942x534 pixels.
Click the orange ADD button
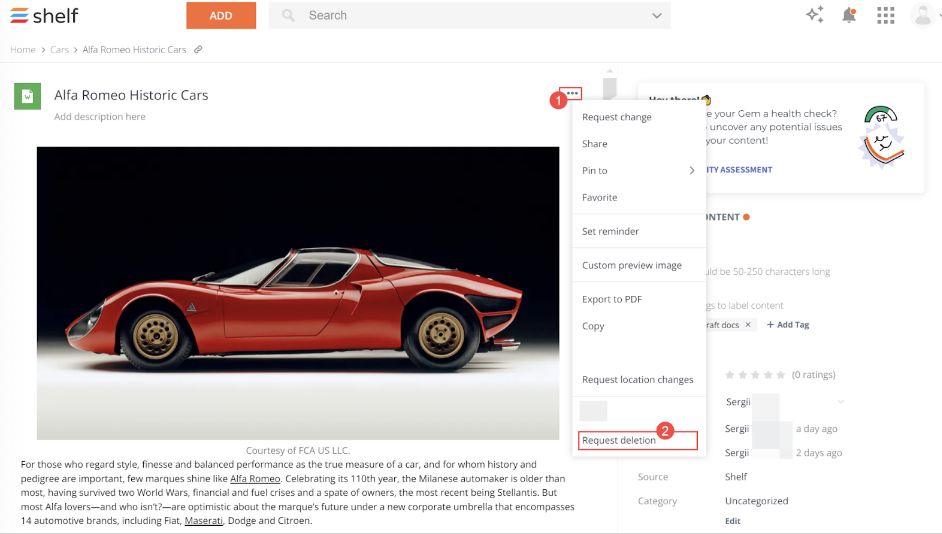coord(221,16)
